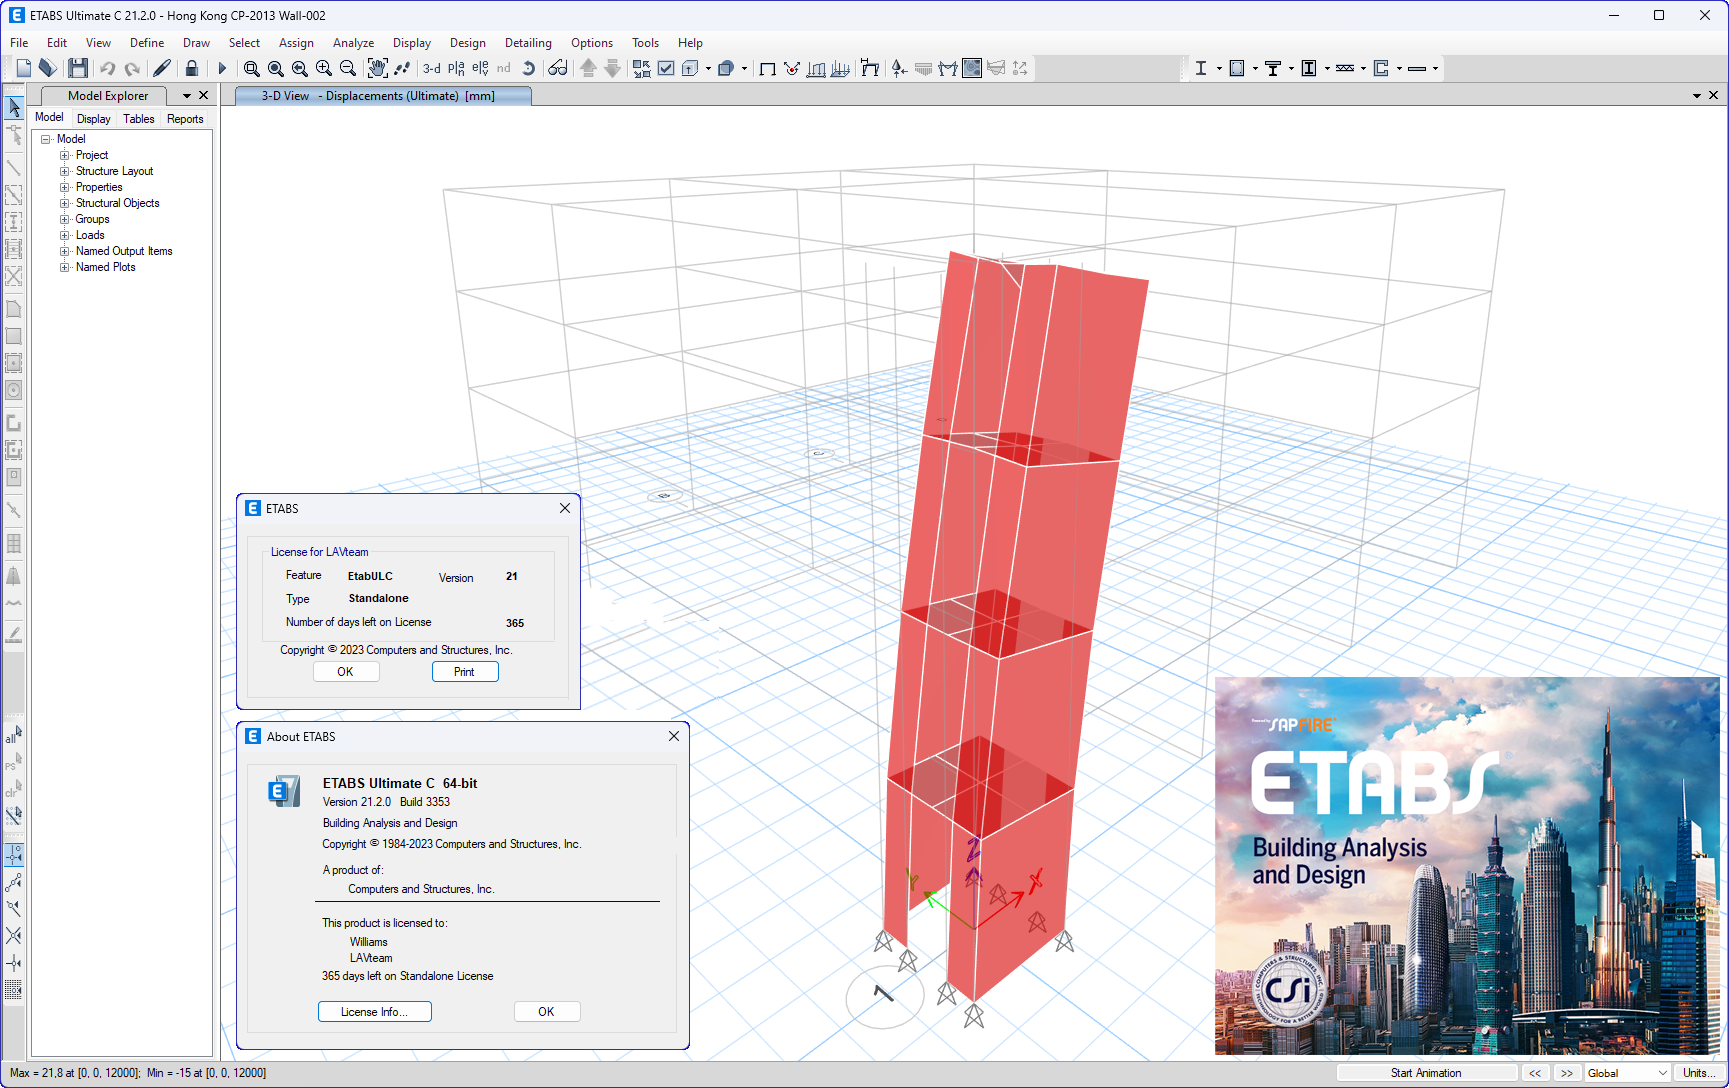Screen dimensions: 1729x1088
Task: Toggle snap to fine grid icon
Action: tap(14, 990)
